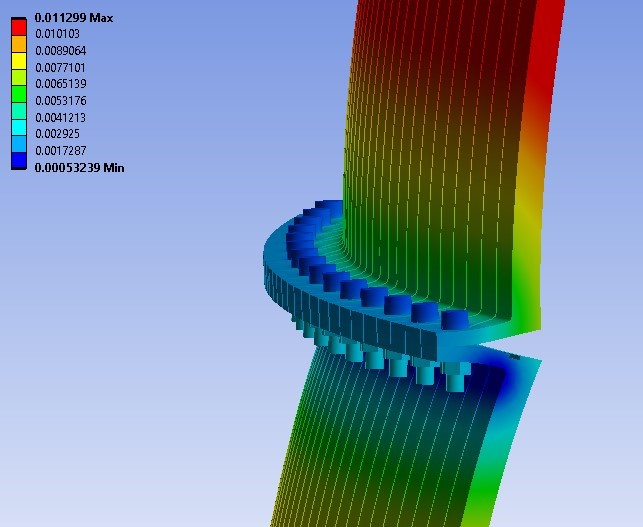Click the 0.0041213 legend value
643x527 pixels.
click(x=61, y=118)
